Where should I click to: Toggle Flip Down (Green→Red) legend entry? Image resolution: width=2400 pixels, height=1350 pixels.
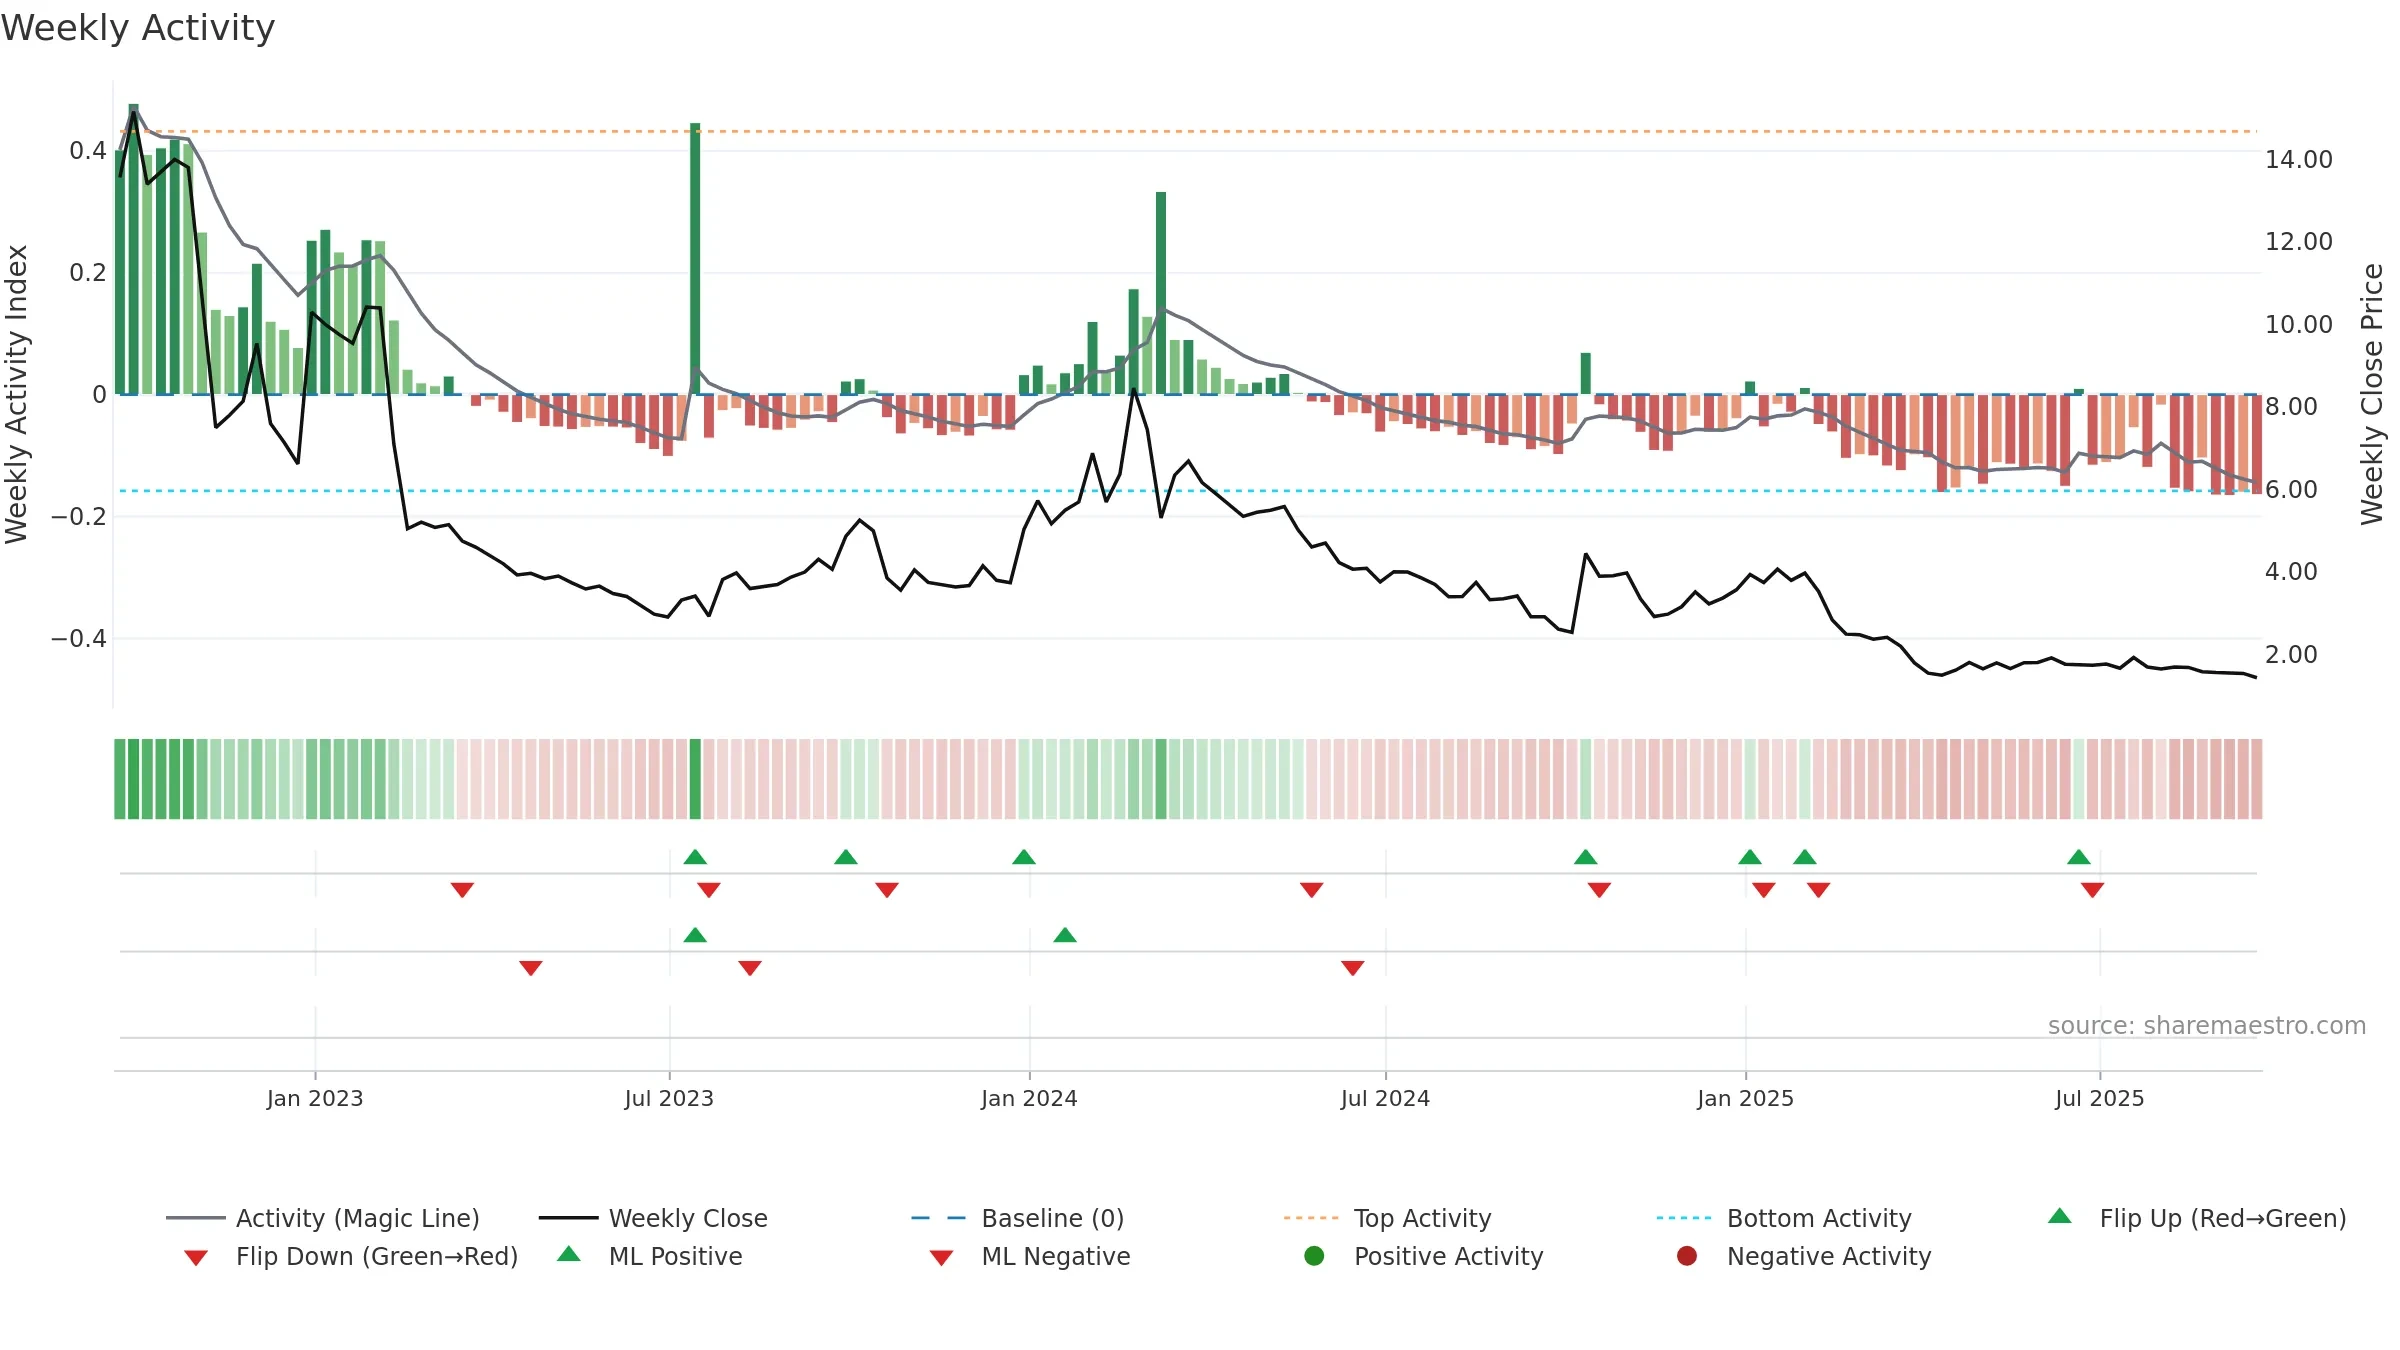[x=351, y=1256]
